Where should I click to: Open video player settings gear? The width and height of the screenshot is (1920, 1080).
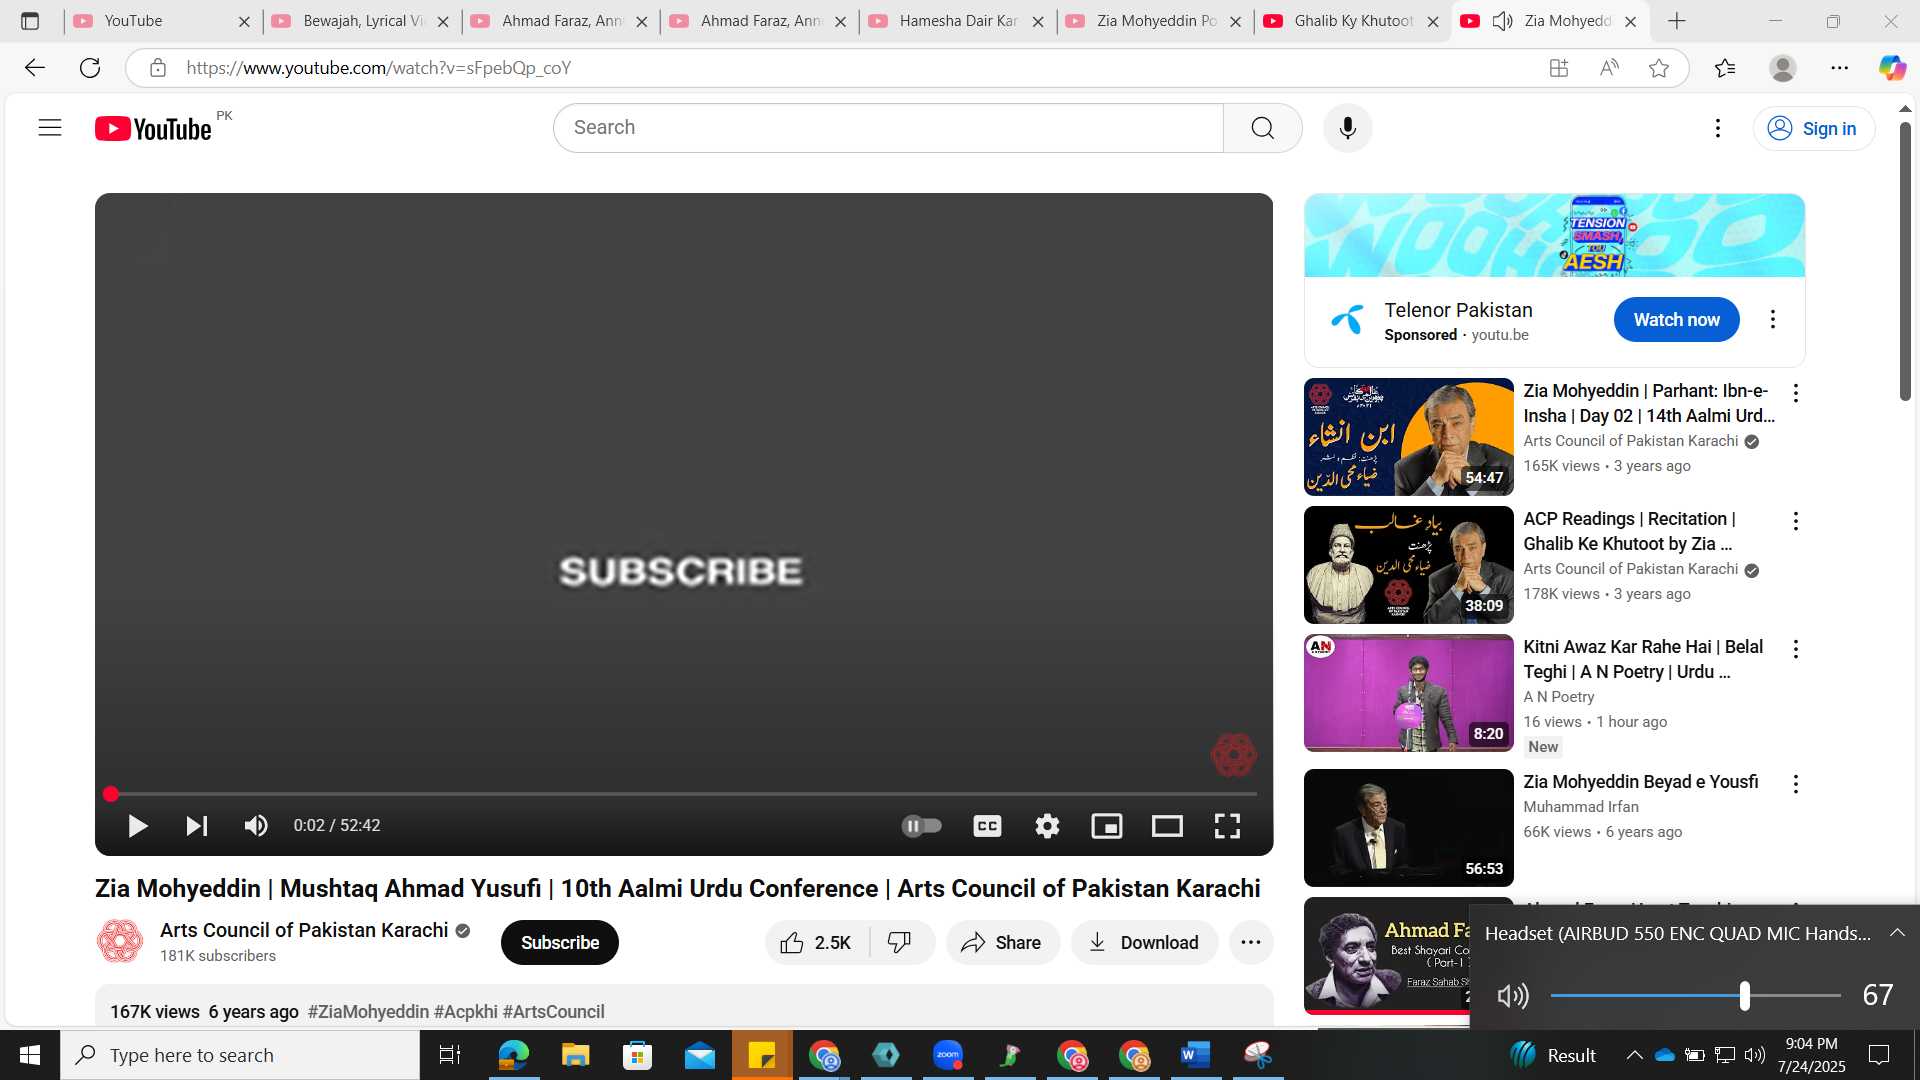coord(1047,826)
